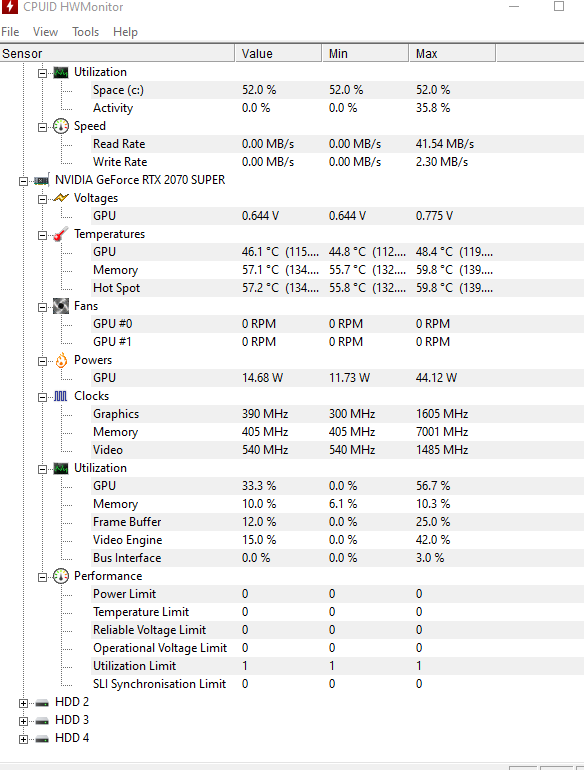Image resolution: width=584 pixels, height=770 pixels.
Task: Click the Temperatures thermometer icon
Action: (x=61, y=234)
